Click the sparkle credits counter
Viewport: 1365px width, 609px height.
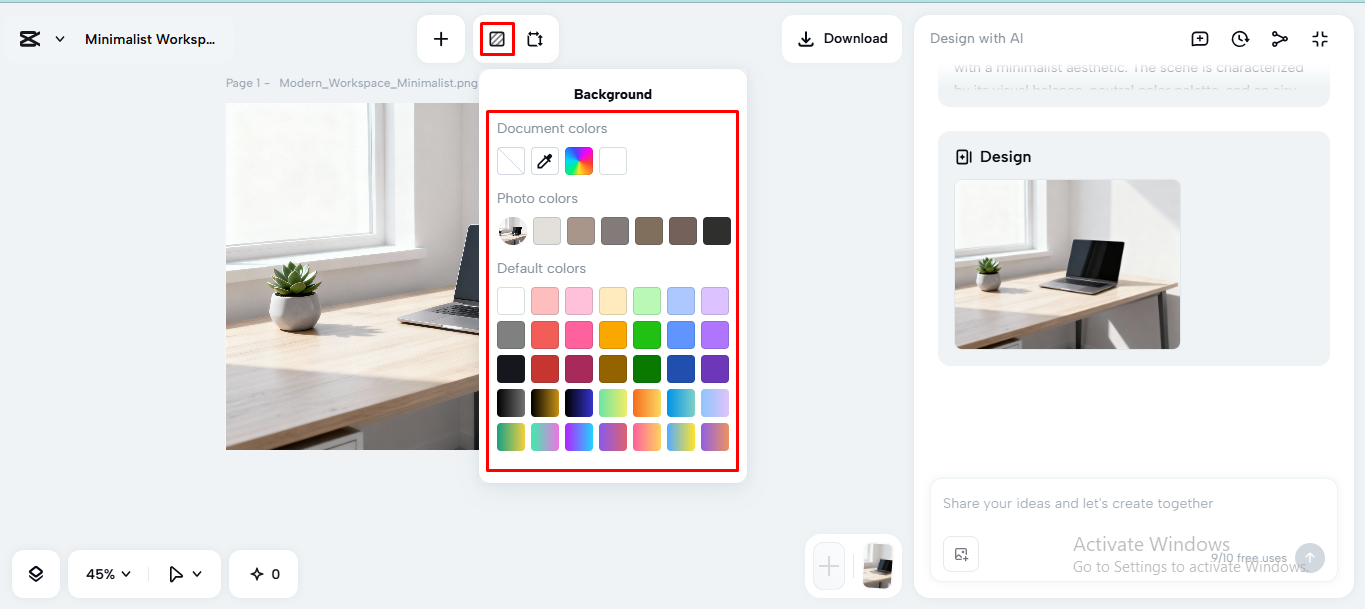(265, 574)
